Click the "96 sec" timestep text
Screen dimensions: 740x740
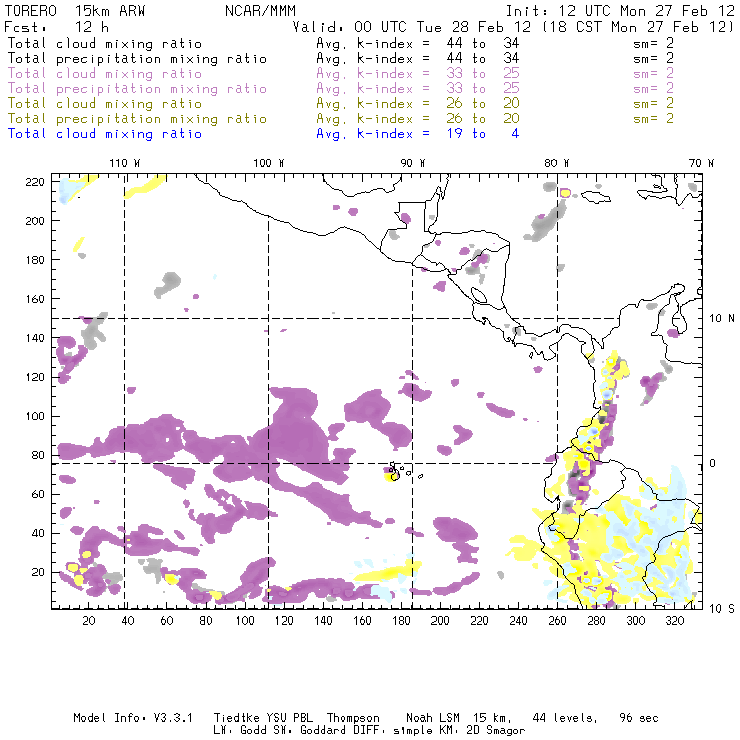(x=639, y=718)
